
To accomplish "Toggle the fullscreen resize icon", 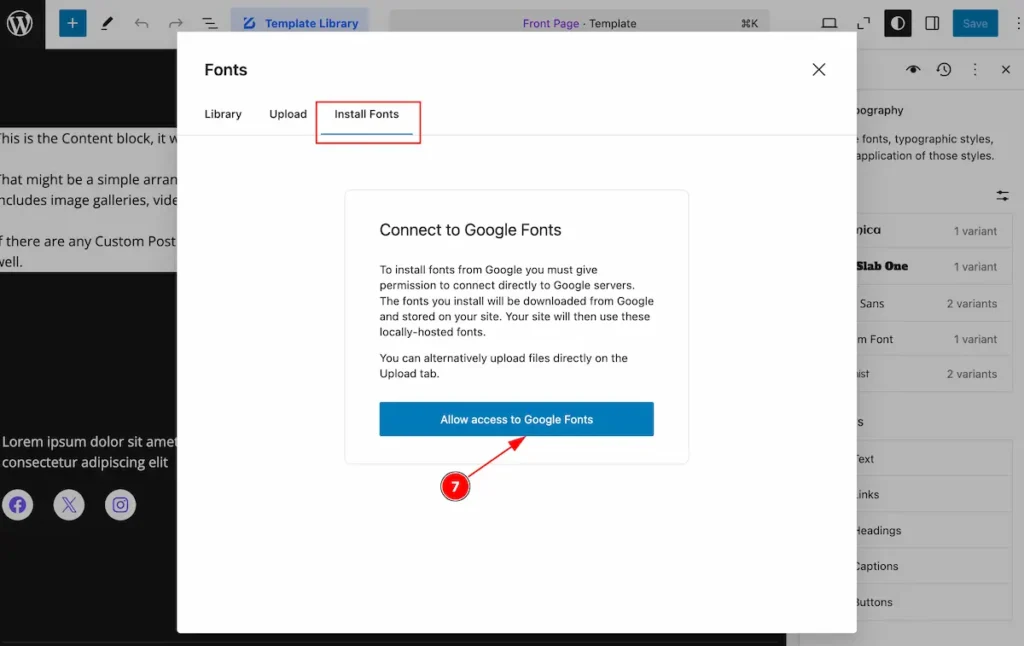I will pyautogui.click(x=863, y=24).
